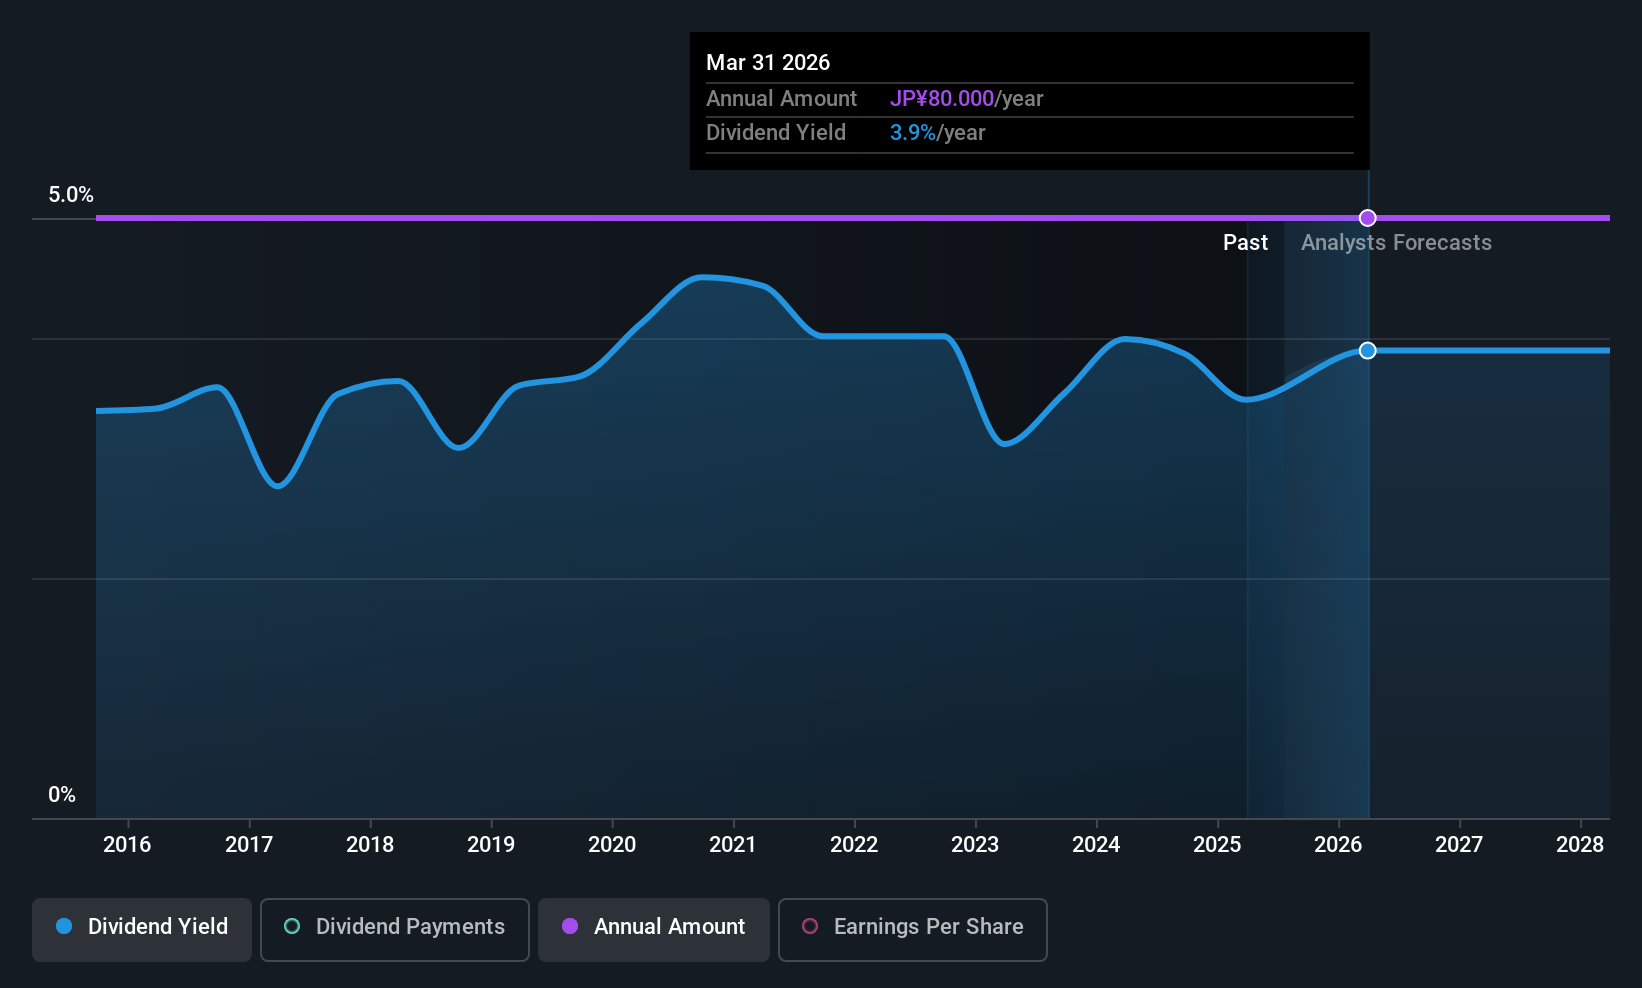
Task: Click the Mar 31 2026 tooltip date
Action: click(768, 63)
